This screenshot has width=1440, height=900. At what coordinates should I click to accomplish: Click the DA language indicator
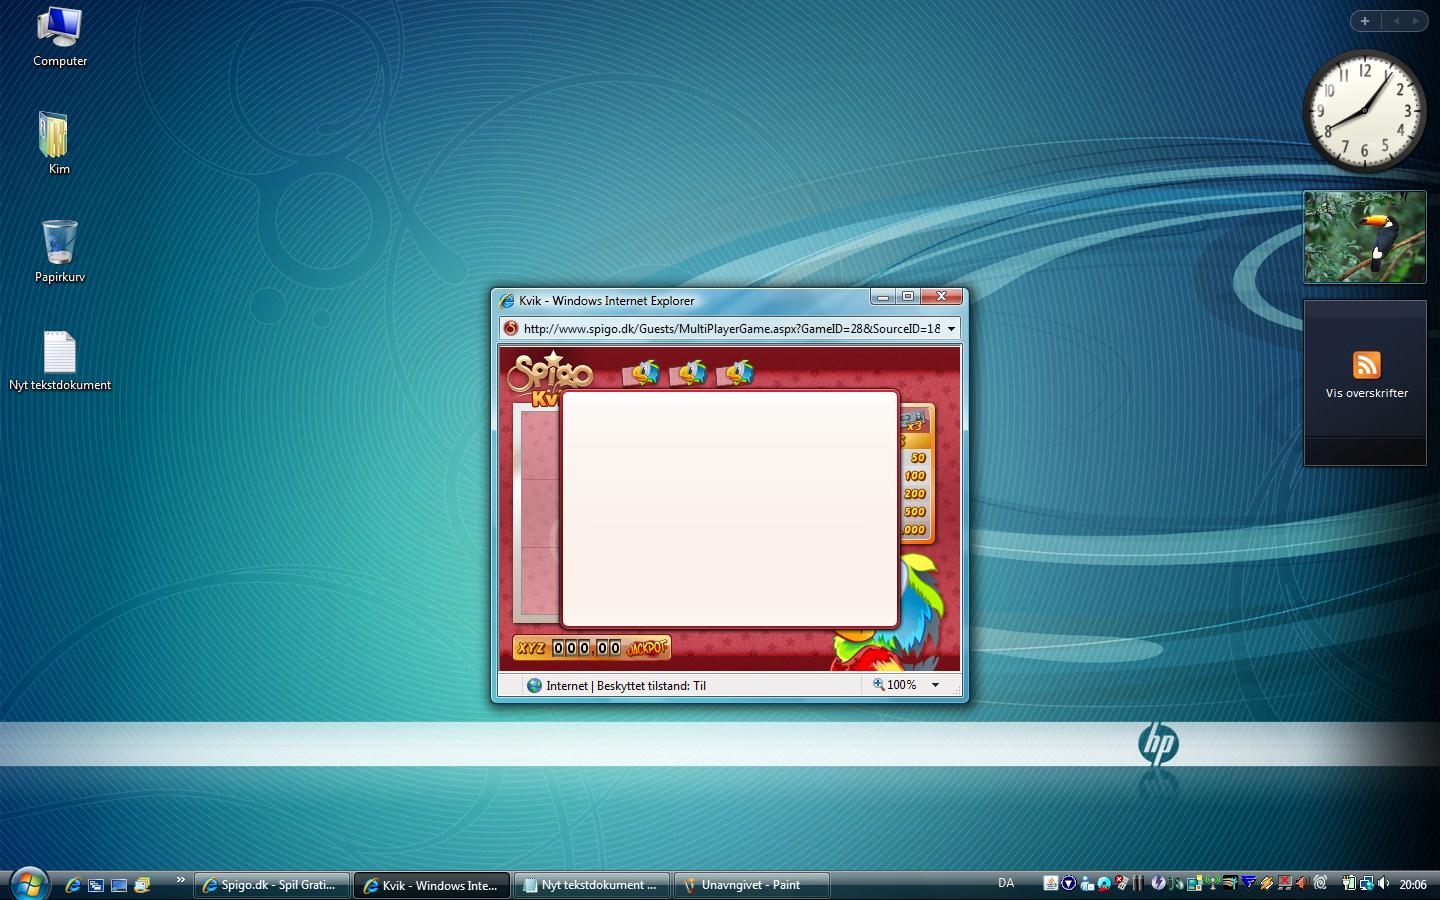(x=1006, y=883)
